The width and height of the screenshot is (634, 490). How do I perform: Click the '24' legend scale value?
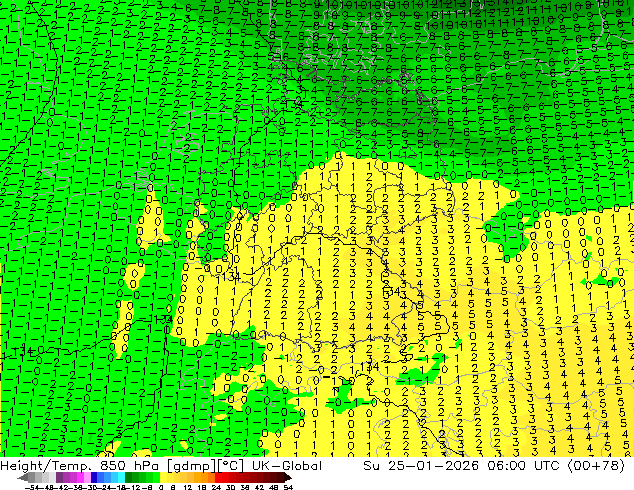click(216, 487)
